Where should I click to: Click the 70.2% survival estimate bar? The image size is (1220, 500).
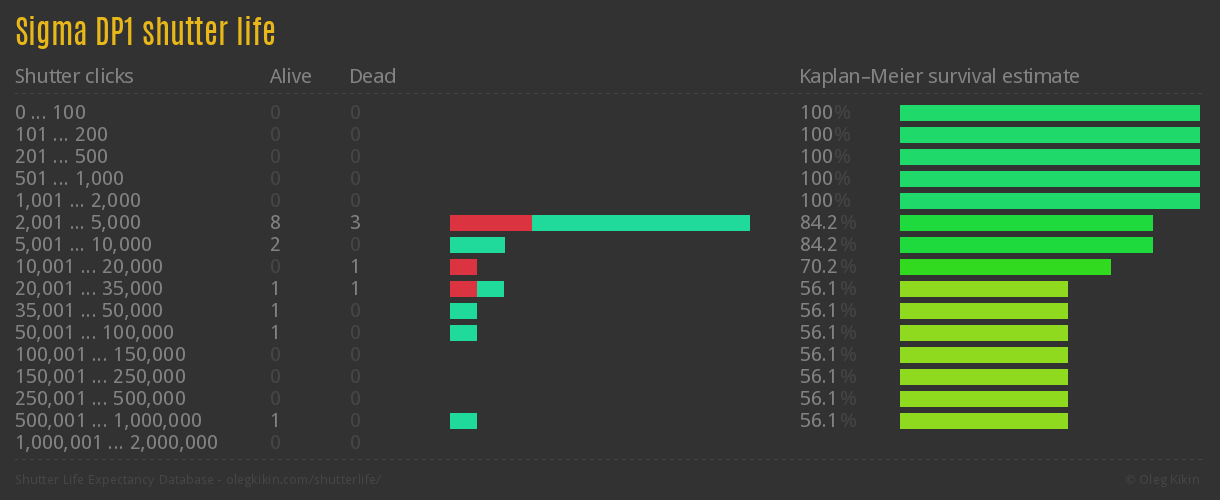1005,267
